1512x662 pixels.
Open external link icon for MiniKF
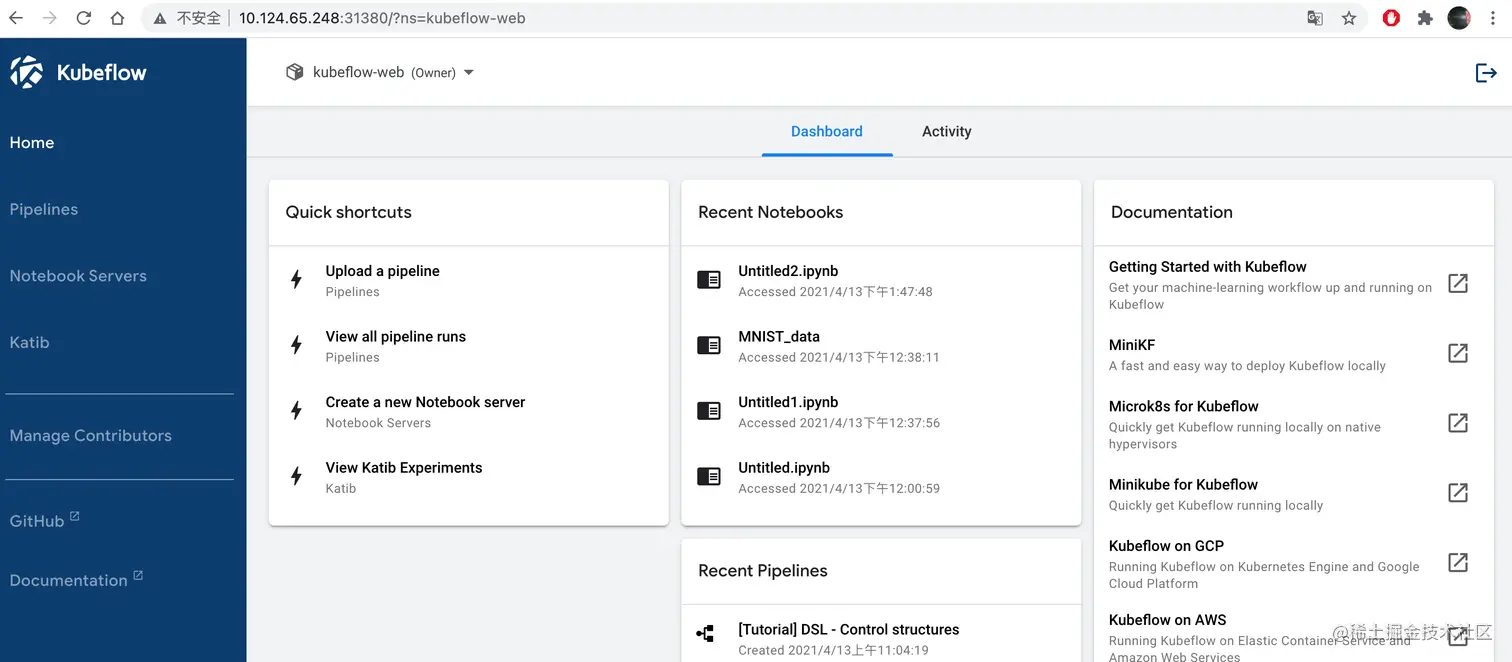coord(1458,353)
